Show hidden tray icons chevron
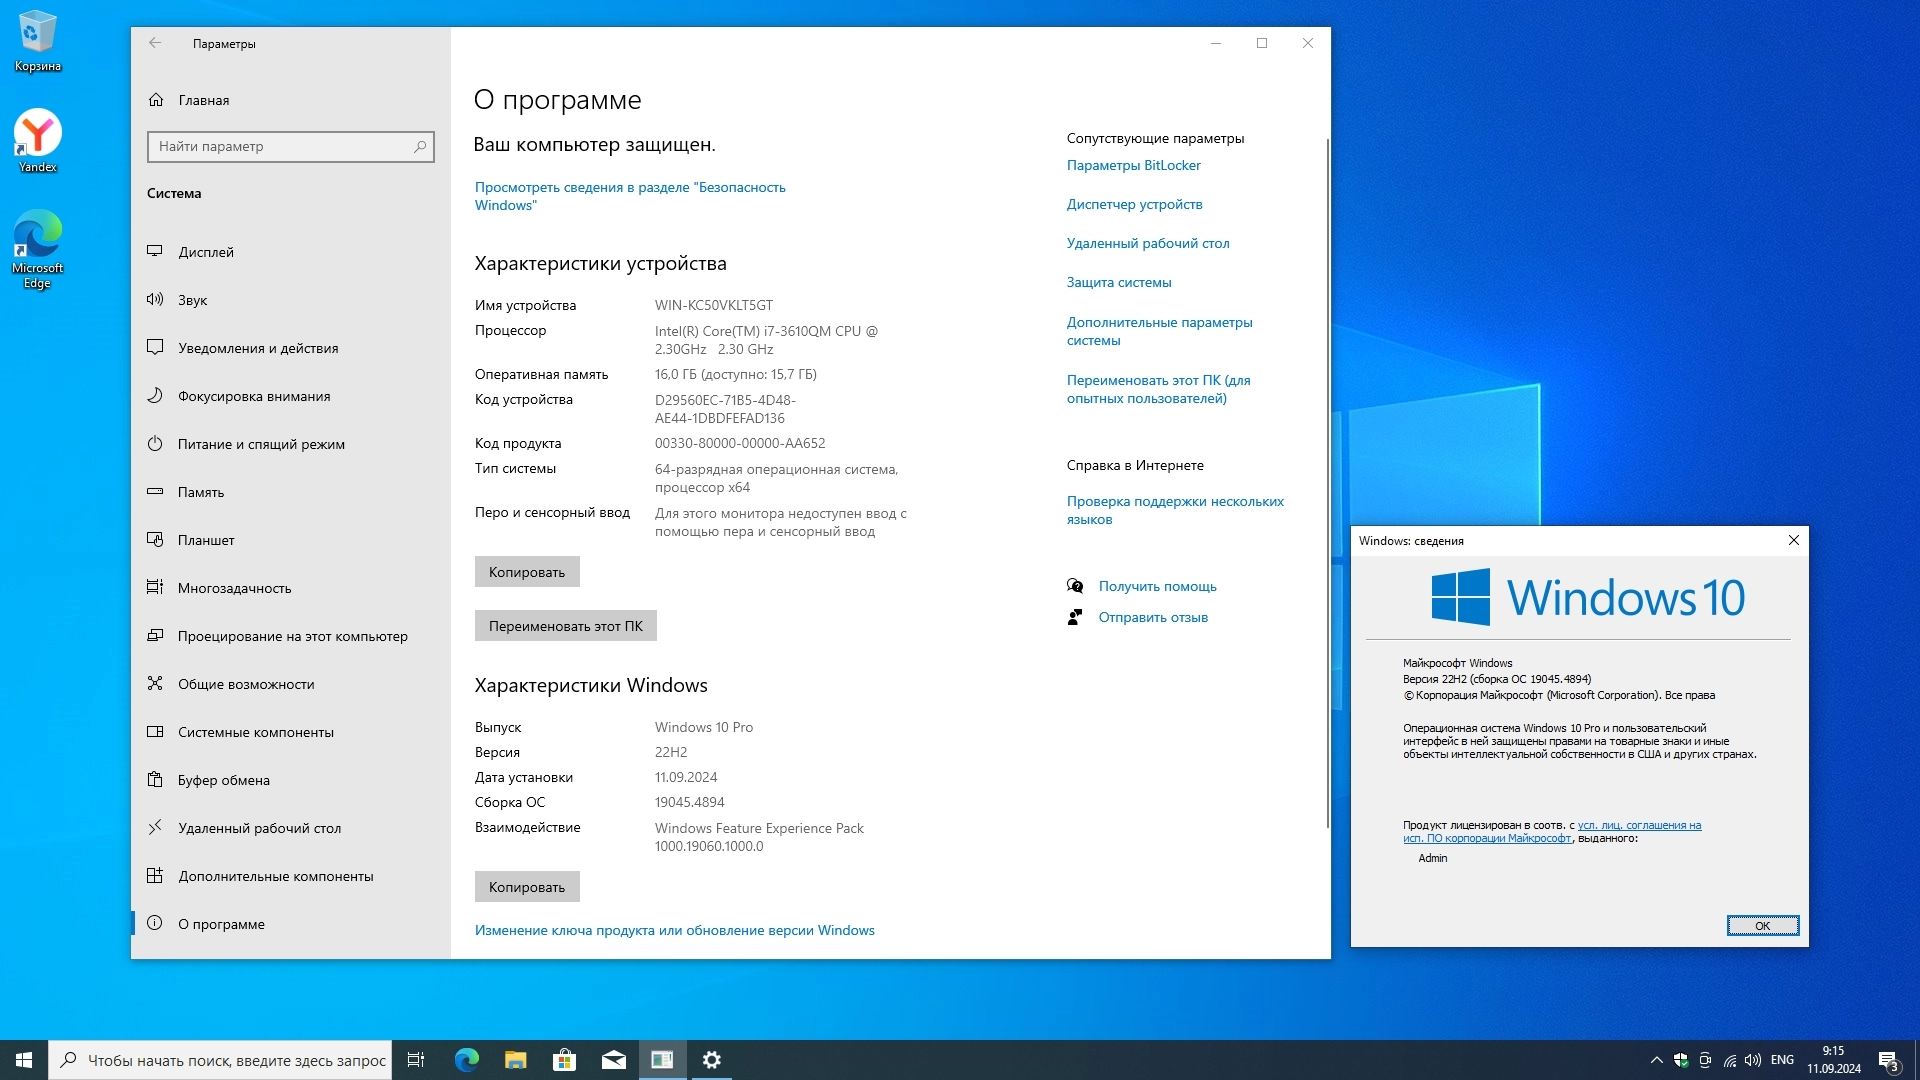 pos(1656,1060)
